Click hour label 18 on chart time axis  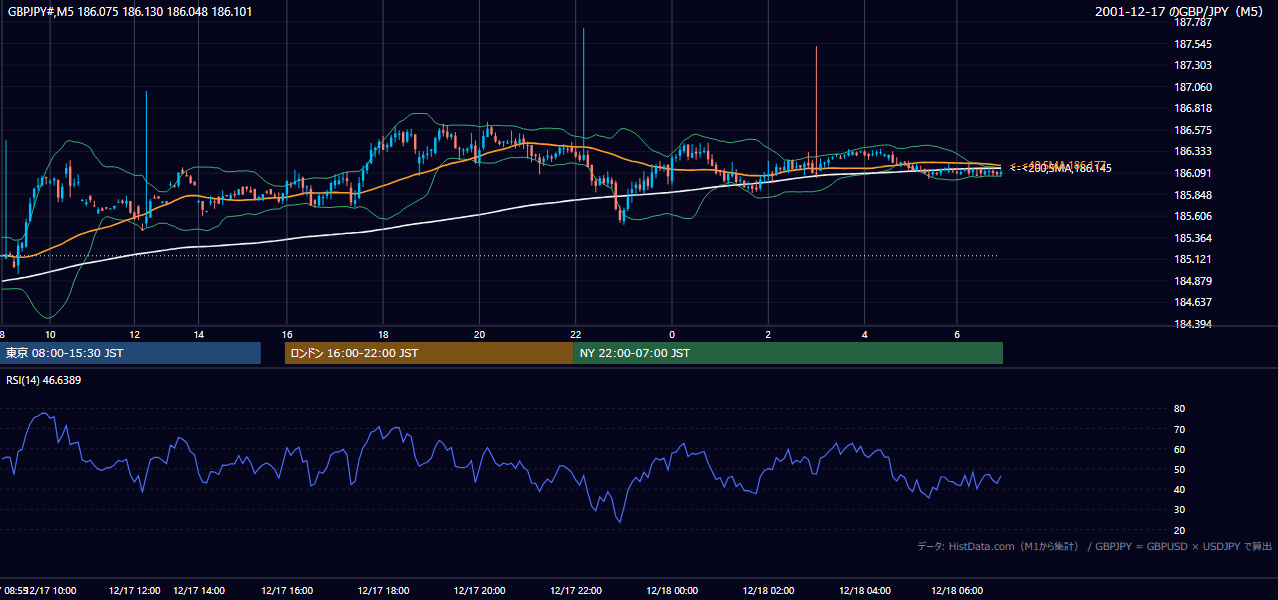point(383,334)
